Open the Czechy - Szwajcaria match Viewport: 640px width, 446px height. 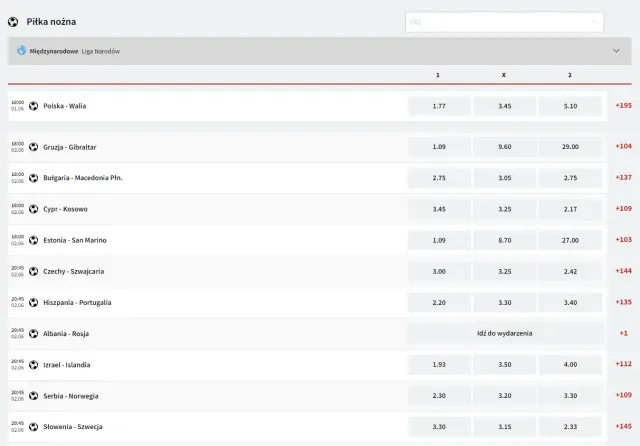[73, 271]
